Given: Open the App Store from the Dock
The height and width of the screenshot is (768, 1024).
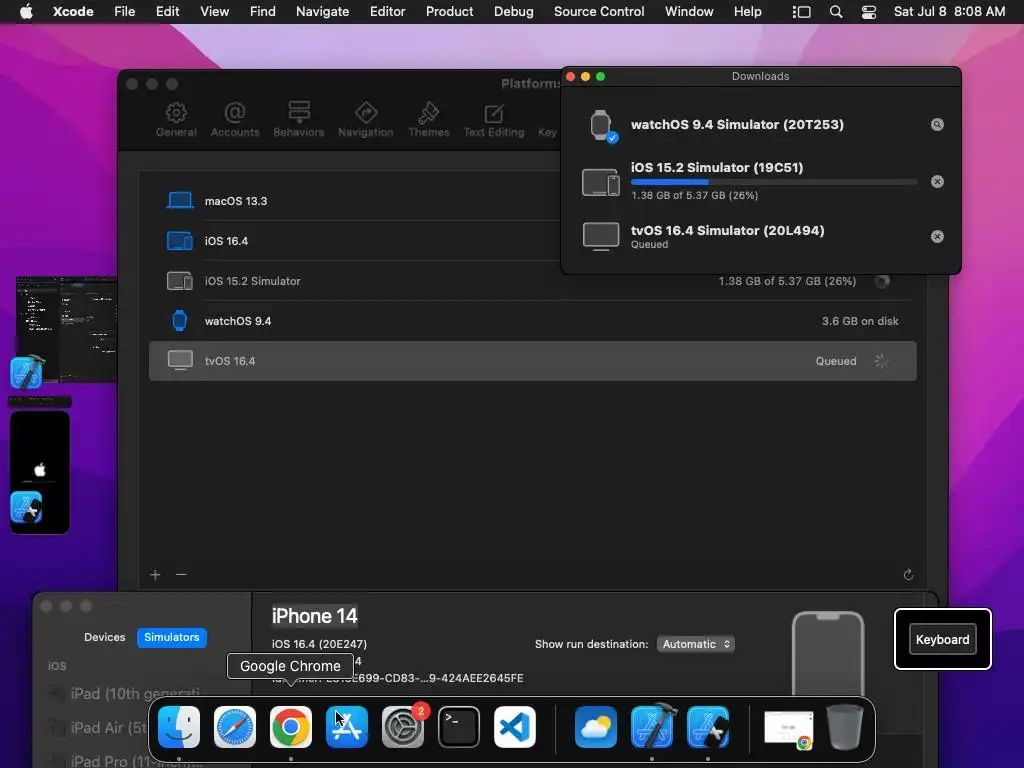Looking at the screenshot, I should tap(347, 727).
